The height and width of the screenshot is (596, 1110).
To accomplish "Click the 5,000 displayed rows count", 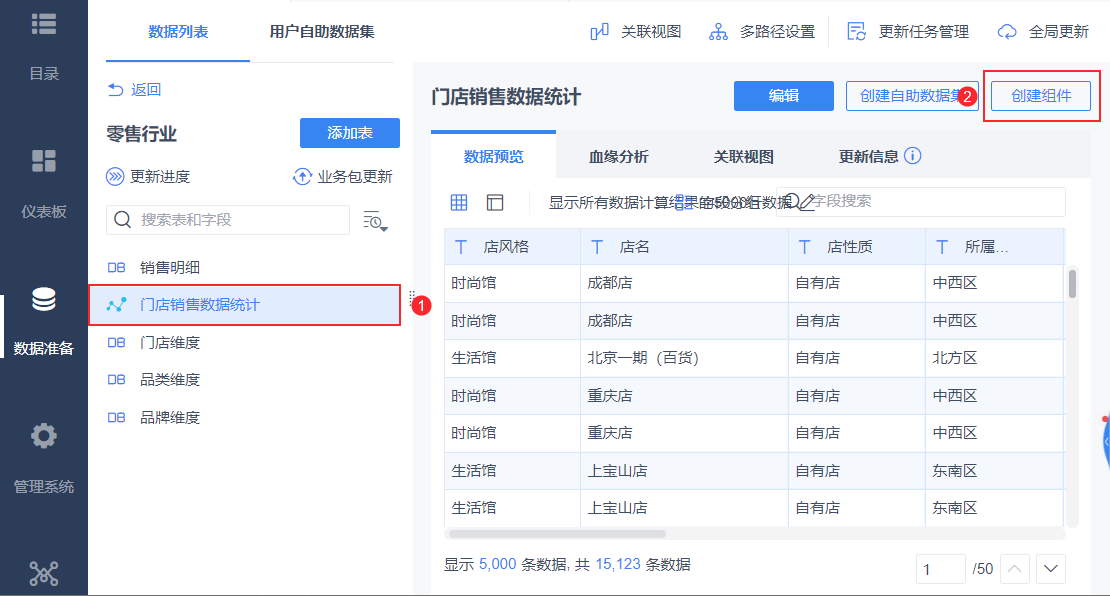I will coord(498,564).
